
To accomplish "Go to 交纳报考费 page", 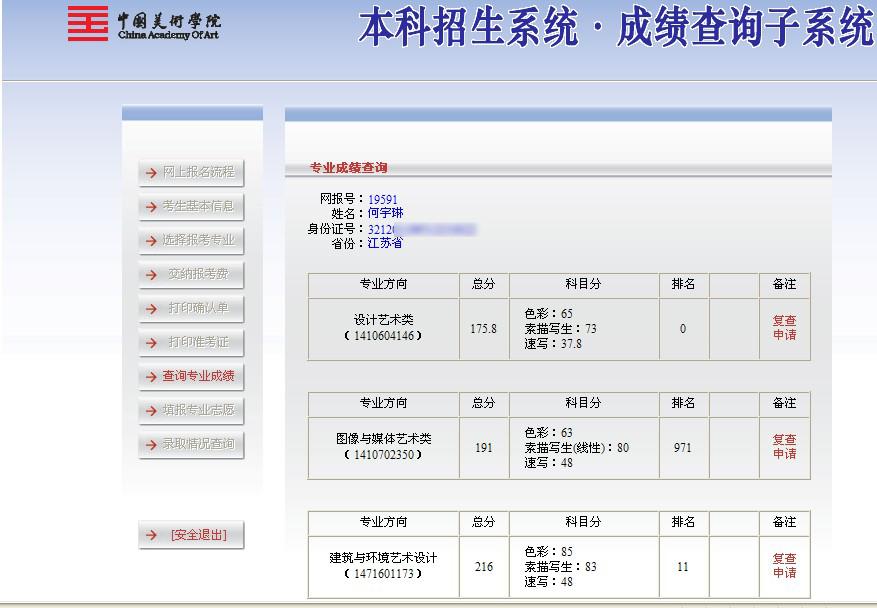I will [191, 275].
